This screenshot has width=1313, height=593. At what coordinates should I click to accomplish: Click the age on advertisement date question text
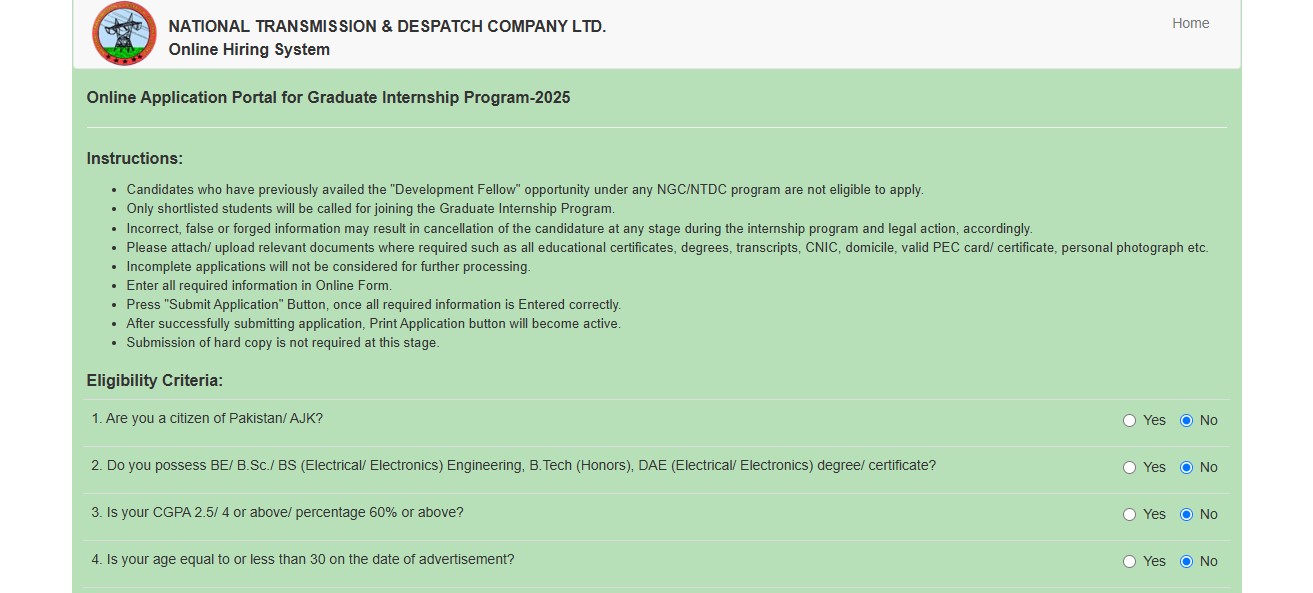(303, 559)
